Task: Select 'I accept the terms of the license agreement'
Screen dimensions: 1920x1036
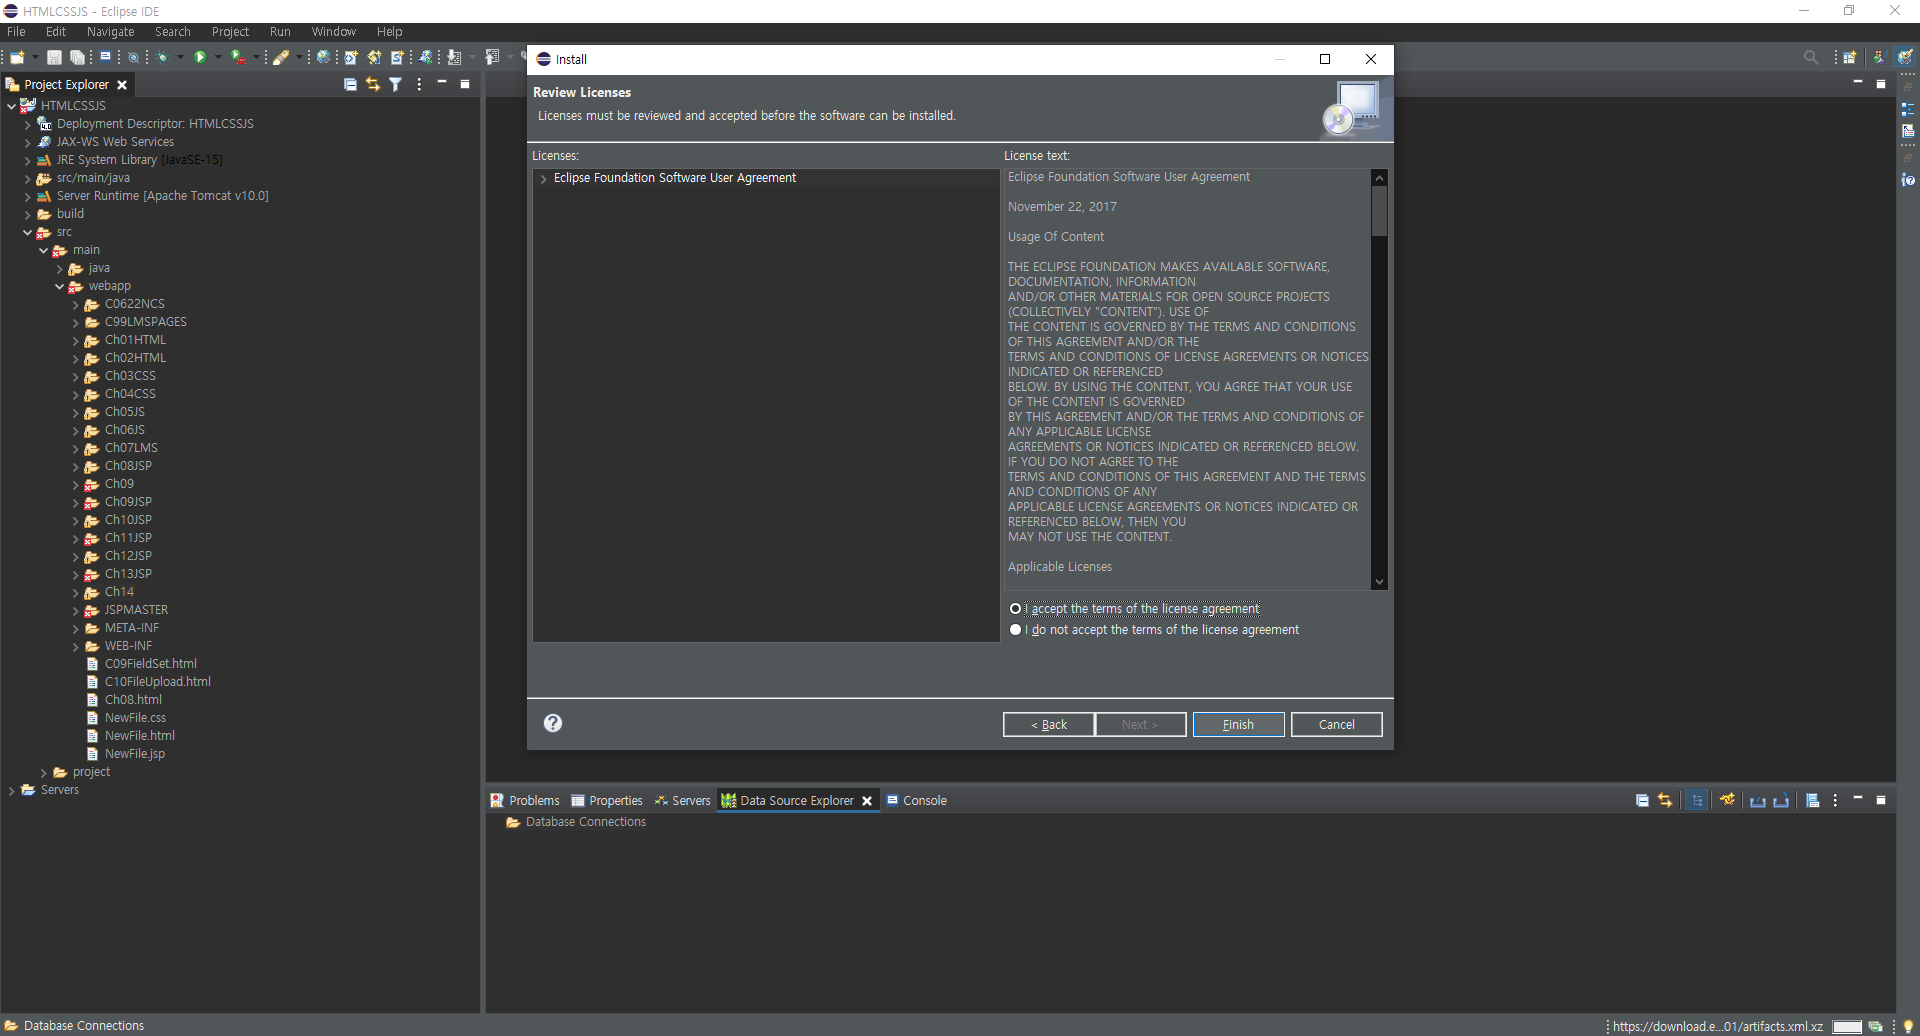Action: (x=1016, y=609)
